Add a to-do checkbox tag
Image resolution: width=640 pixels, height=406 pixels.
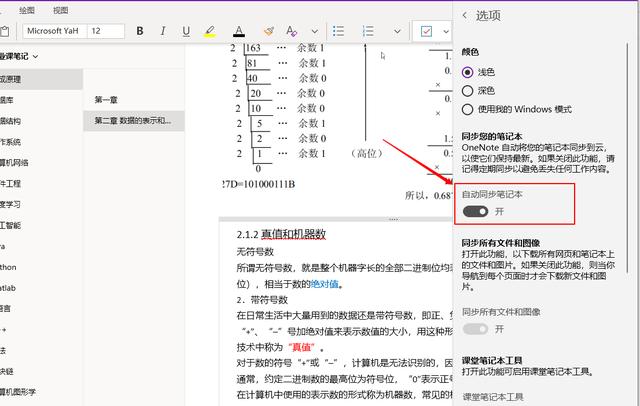point(426,31)
